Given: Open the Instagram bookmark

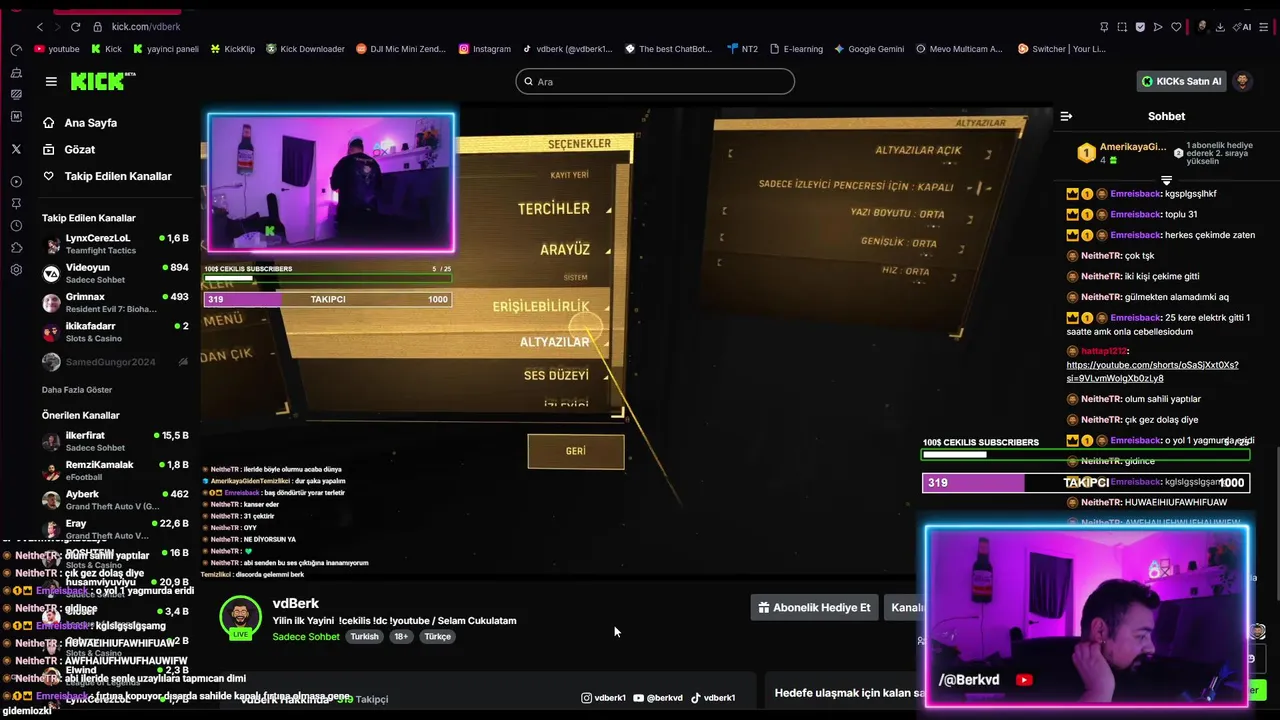Looking at the screenshot, I should (x=485, y=49).
